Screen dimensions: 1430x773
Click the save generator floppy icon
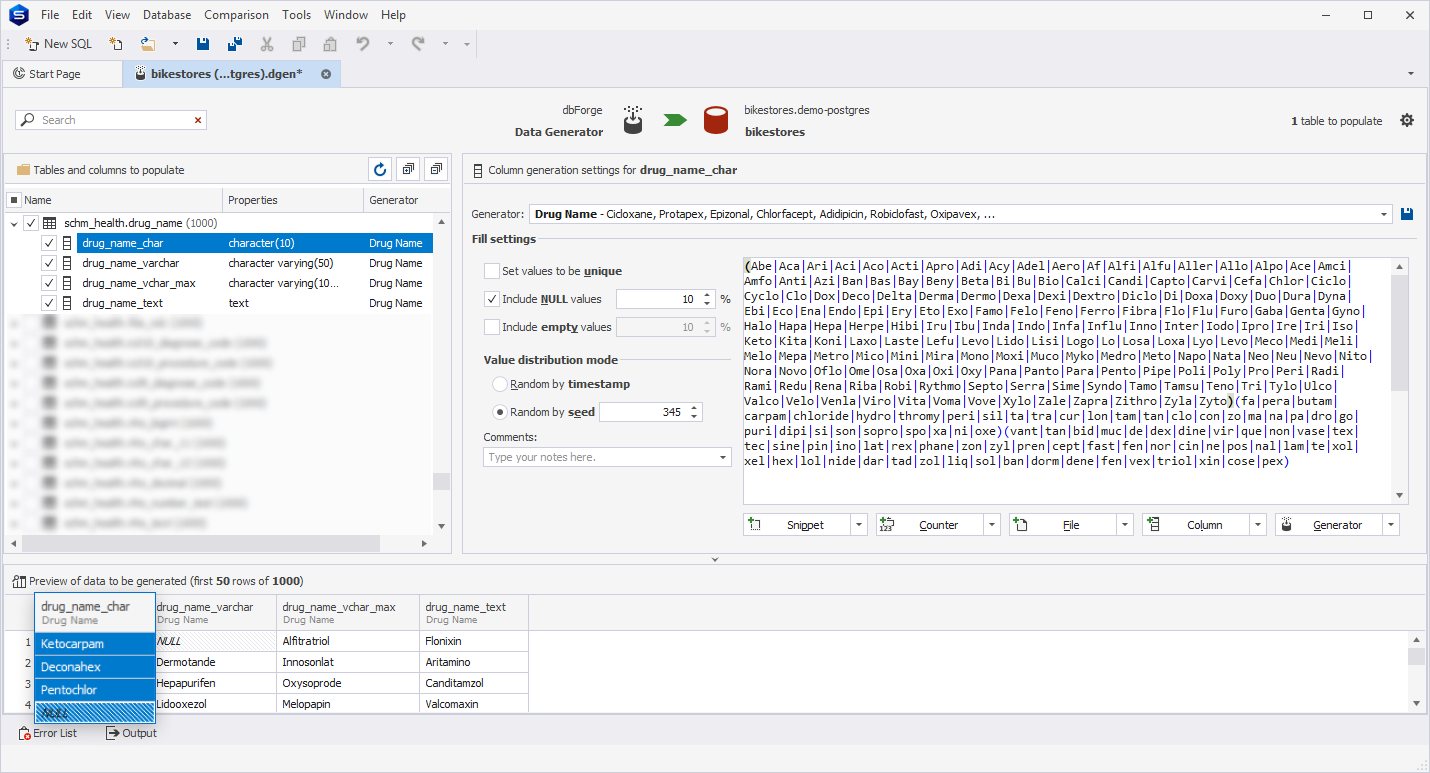click(x=1408, y=214)
